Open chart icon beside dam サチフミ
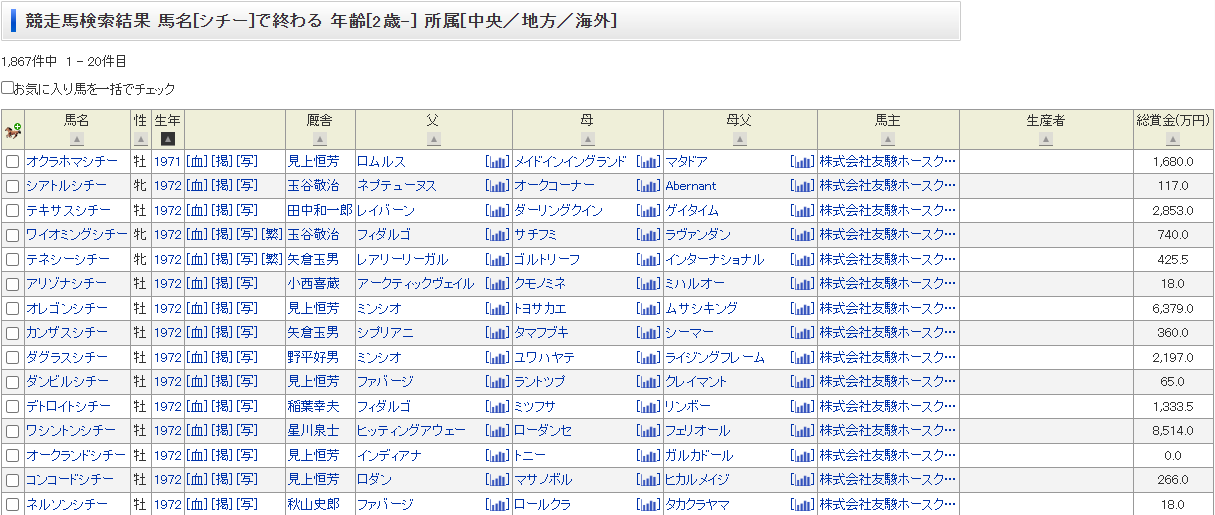 click(x=649, y=235)
